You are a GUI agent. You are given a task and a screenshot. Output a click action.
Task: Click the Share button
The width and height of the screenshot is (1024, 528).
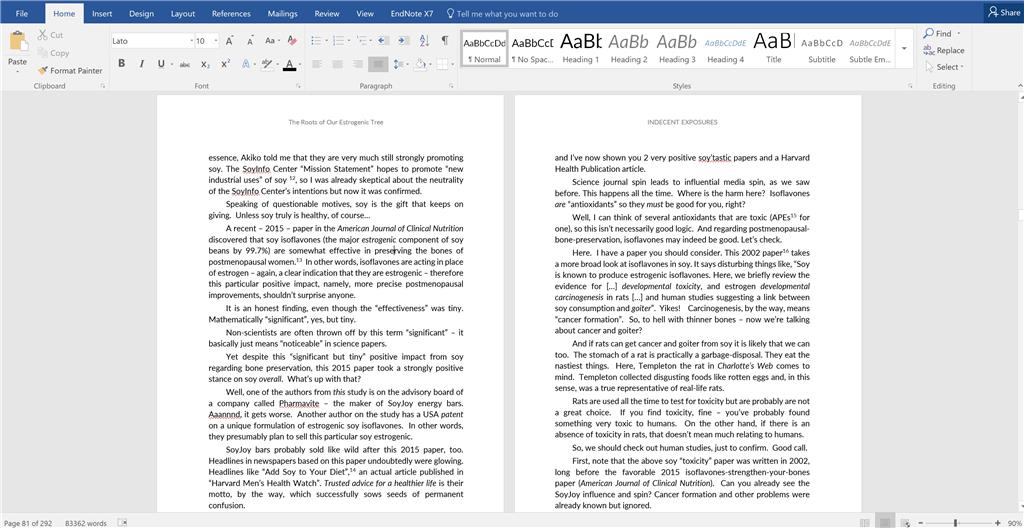click(1004, 12)
